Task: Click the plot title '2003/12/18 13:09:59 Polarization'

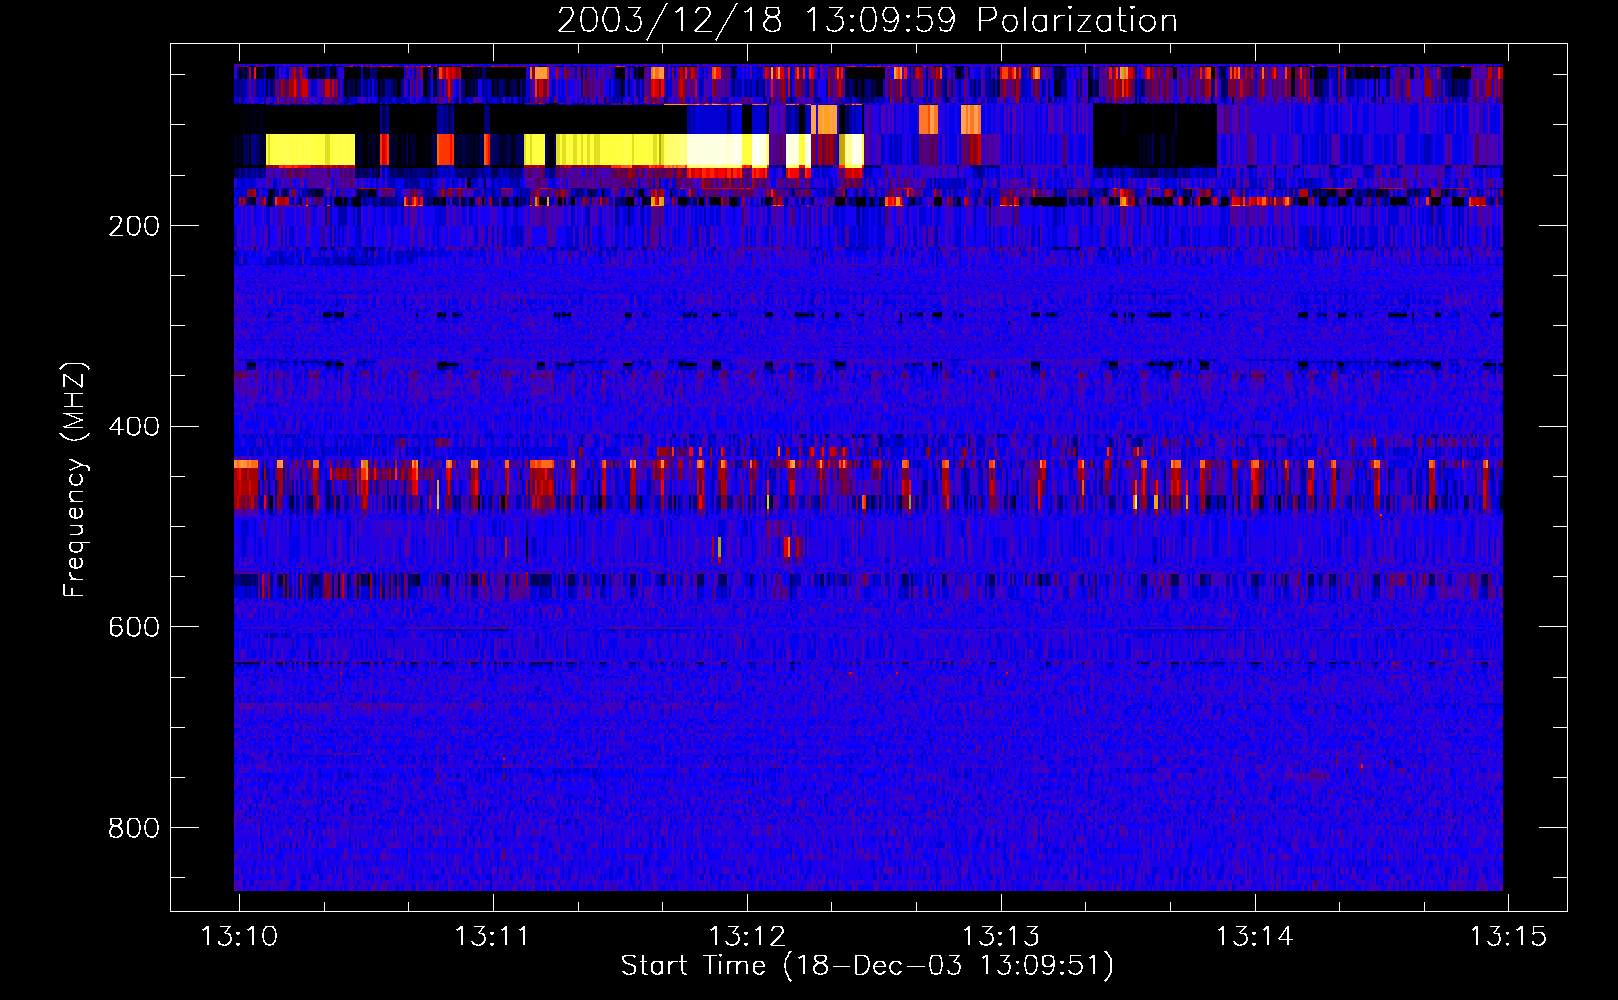Action: [x=867, y=20]
